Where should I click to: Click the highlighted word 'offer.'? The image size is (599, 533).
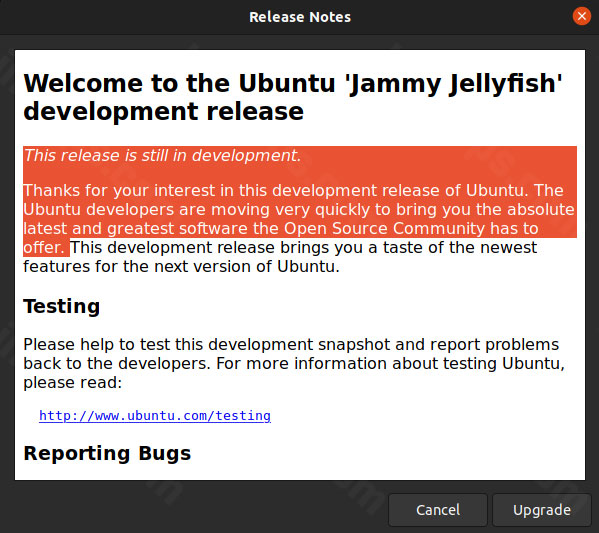(x=44, y=248)
